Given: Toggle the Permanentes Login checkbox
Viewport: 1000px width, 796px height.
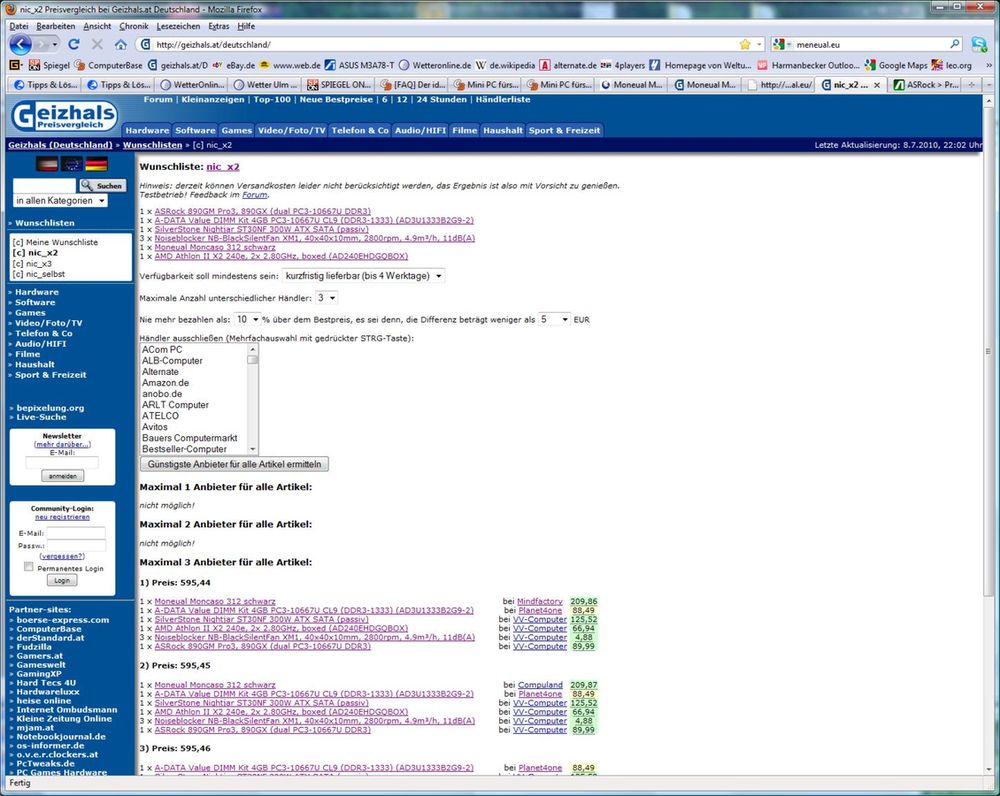Looking at the screenshot, I should [x=29, y=567].
